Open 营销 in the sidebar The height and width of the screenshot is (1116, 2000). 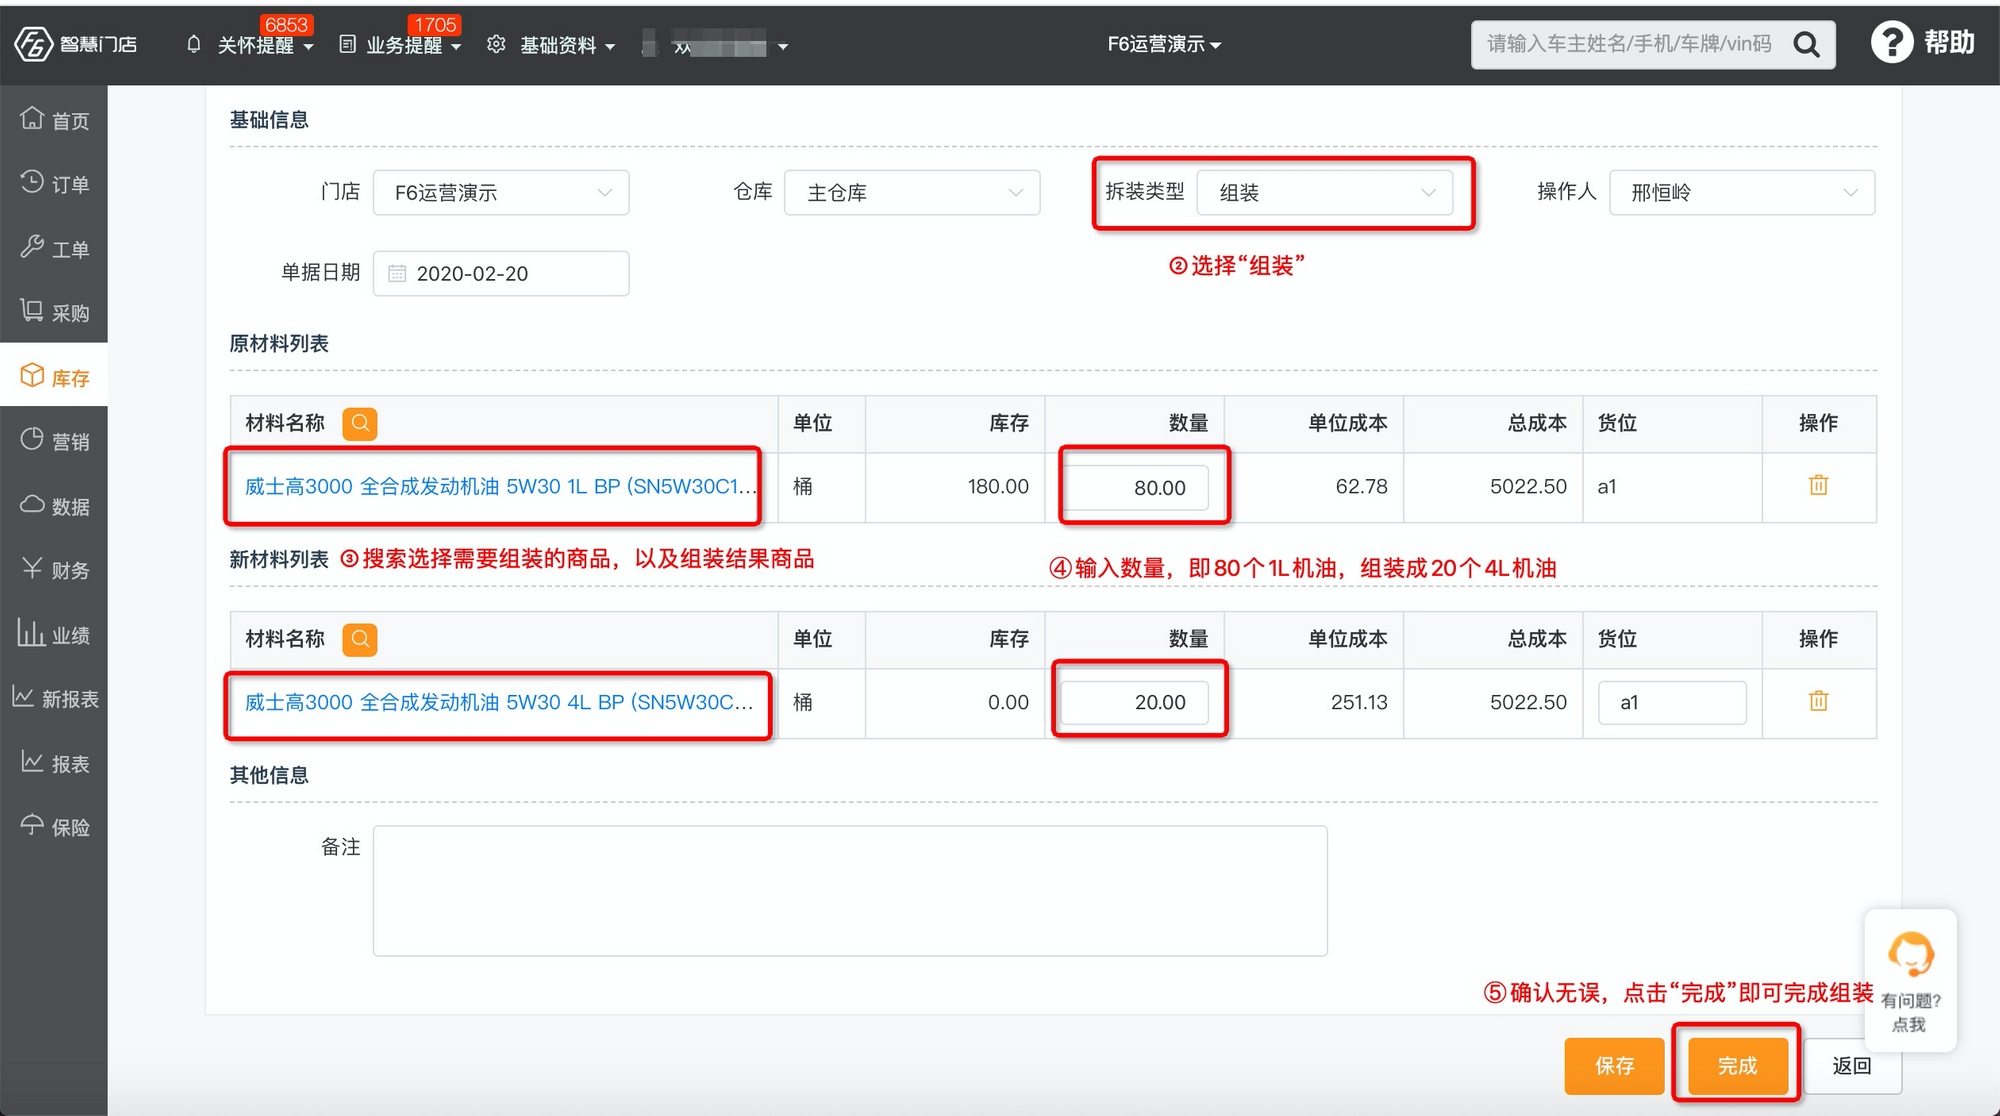pos(55,441)
